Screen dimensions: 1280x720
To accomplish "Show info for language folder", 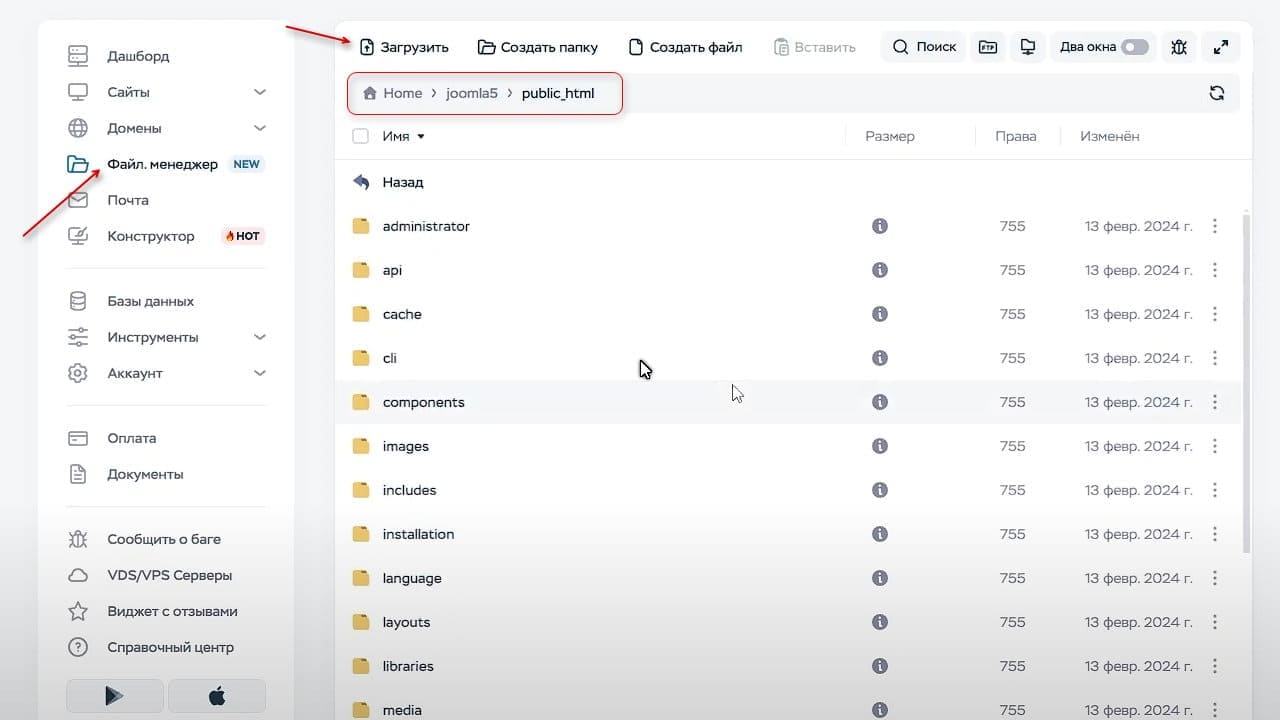I will [880, 578].
